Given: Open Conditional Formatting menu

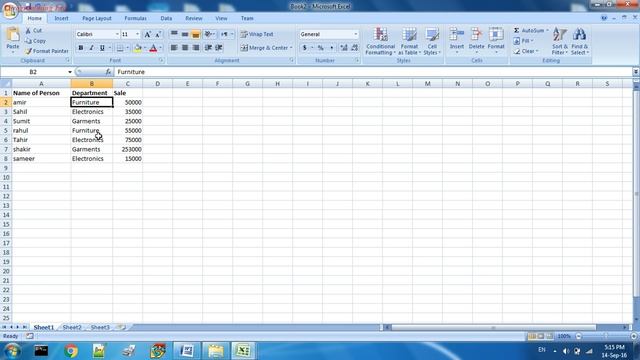Looking at the screenshot, I should [x=380, y=41].
